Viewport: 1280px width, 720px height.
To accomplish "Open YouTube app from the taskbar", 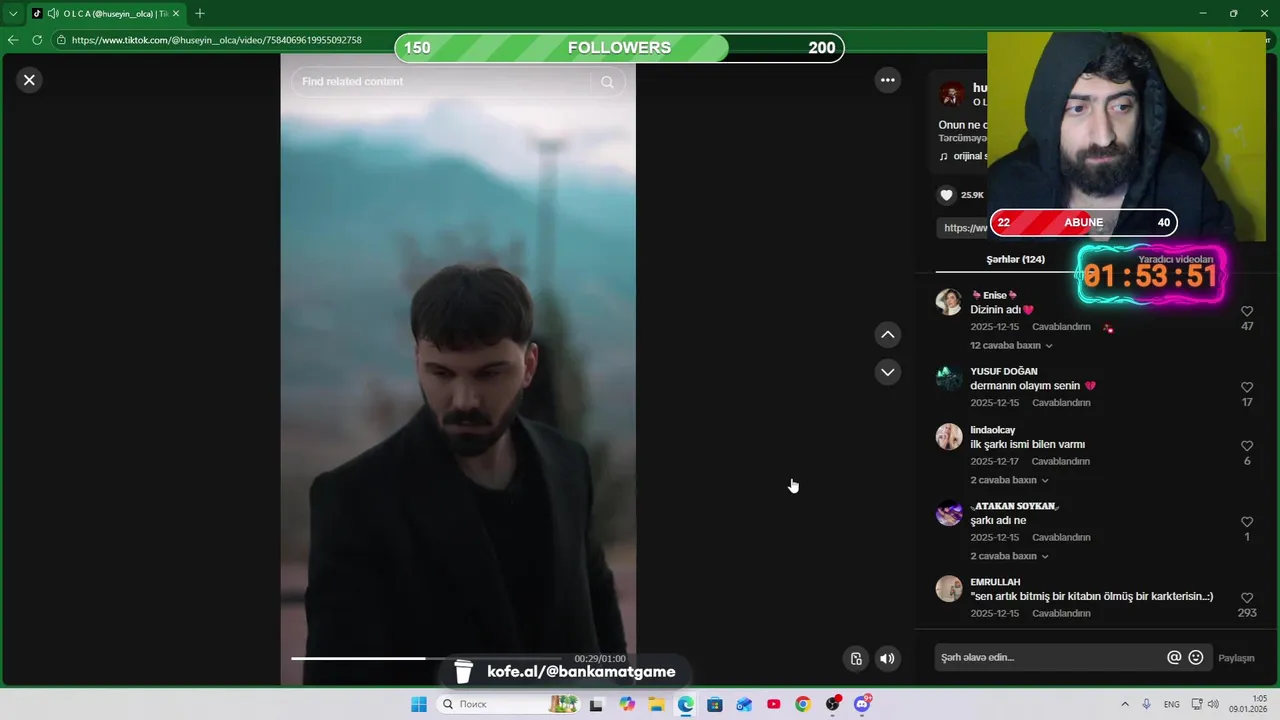I will click(x=774, y=704).
